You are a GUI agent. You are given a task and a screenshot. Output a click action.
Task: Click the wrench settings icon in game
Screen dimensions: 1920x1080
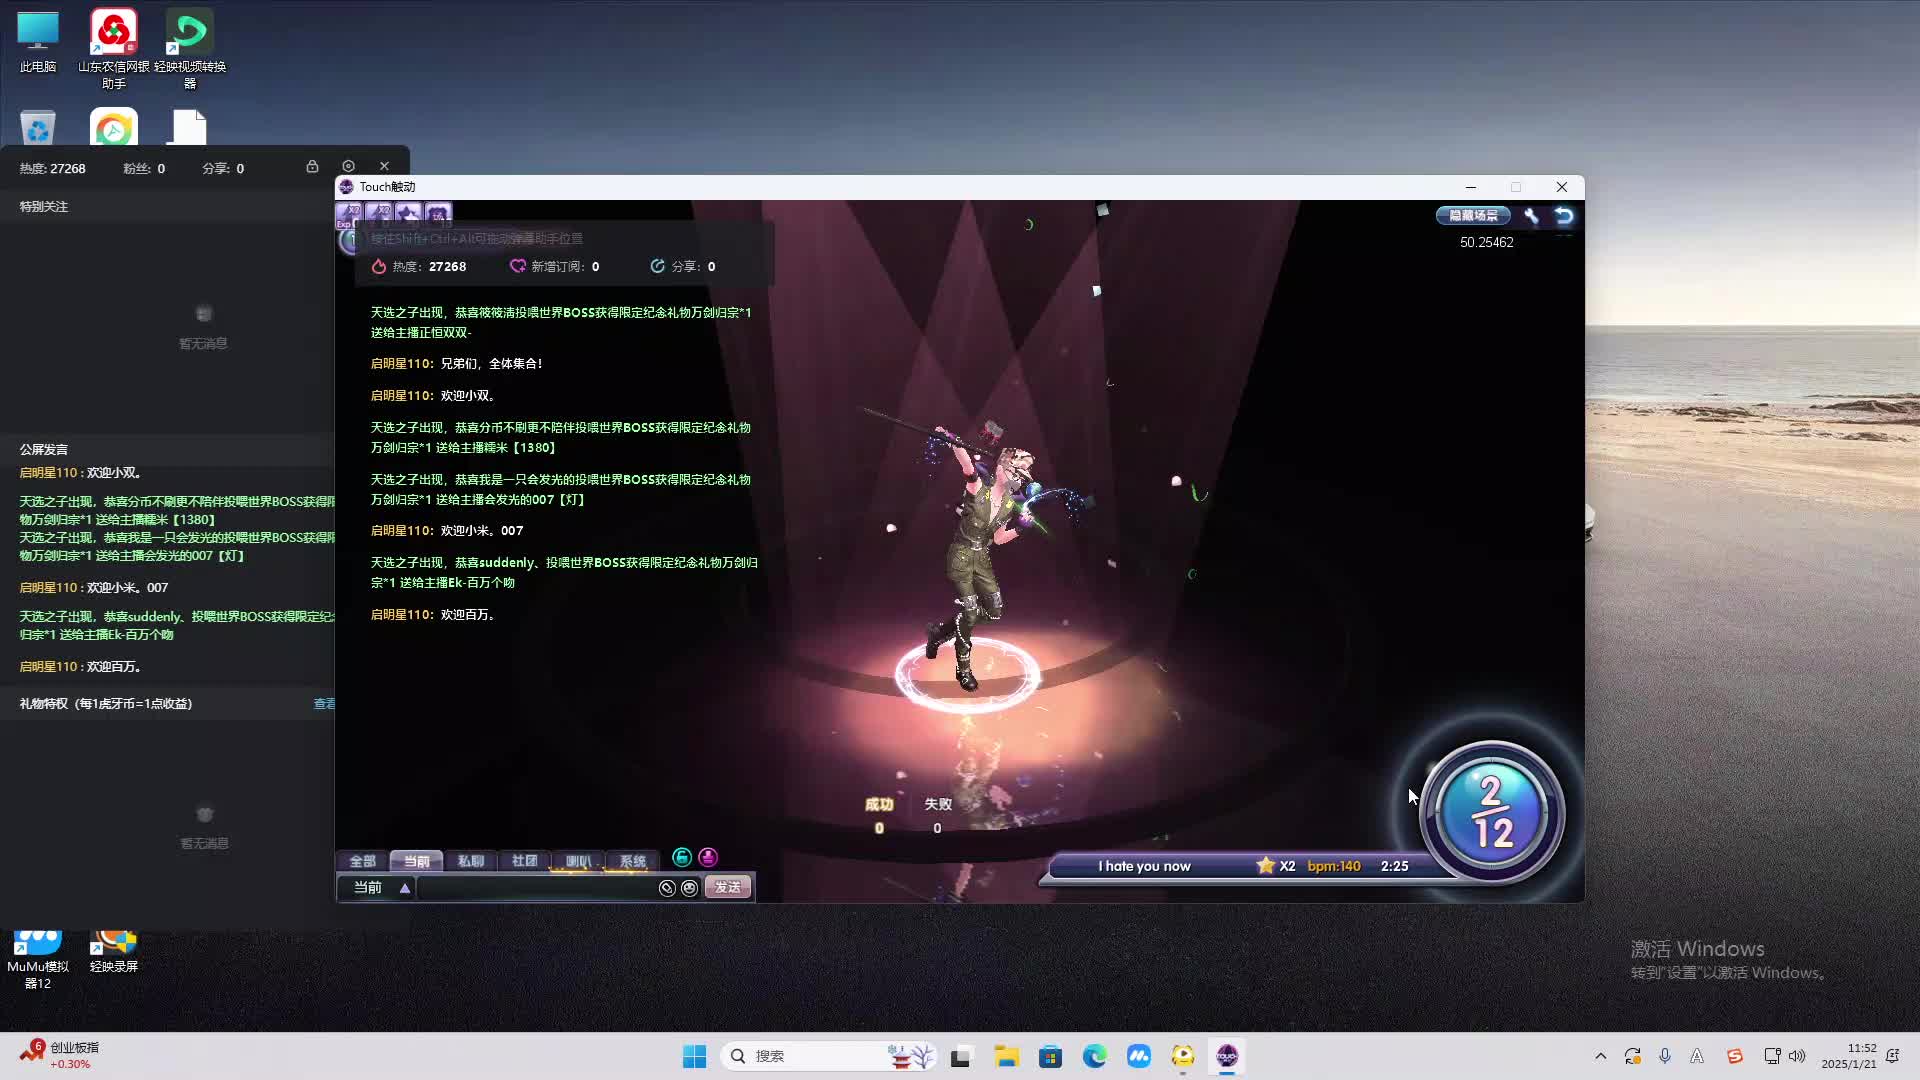tap(1531, 216)
